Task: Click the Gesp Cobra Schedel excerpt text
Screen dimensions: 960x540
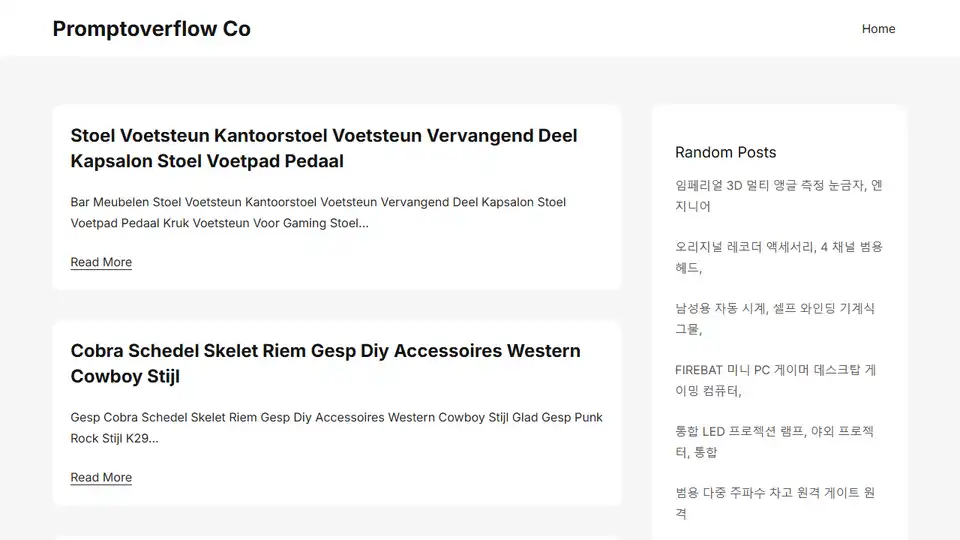Action: pyautogui.click(x=336, y=428)
